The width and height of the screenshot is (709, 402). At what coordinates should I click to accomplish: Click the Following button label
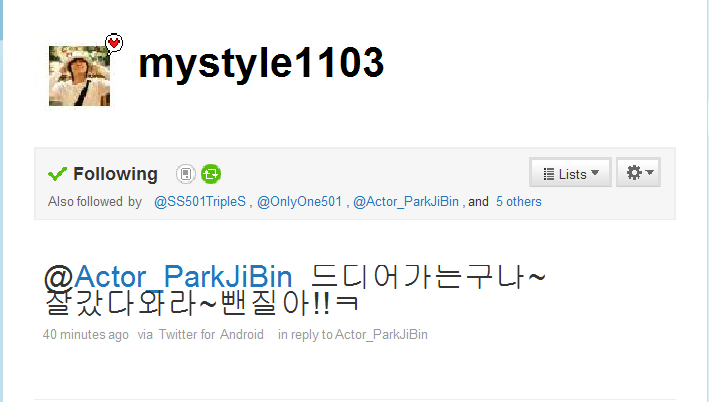coord(115,174)
